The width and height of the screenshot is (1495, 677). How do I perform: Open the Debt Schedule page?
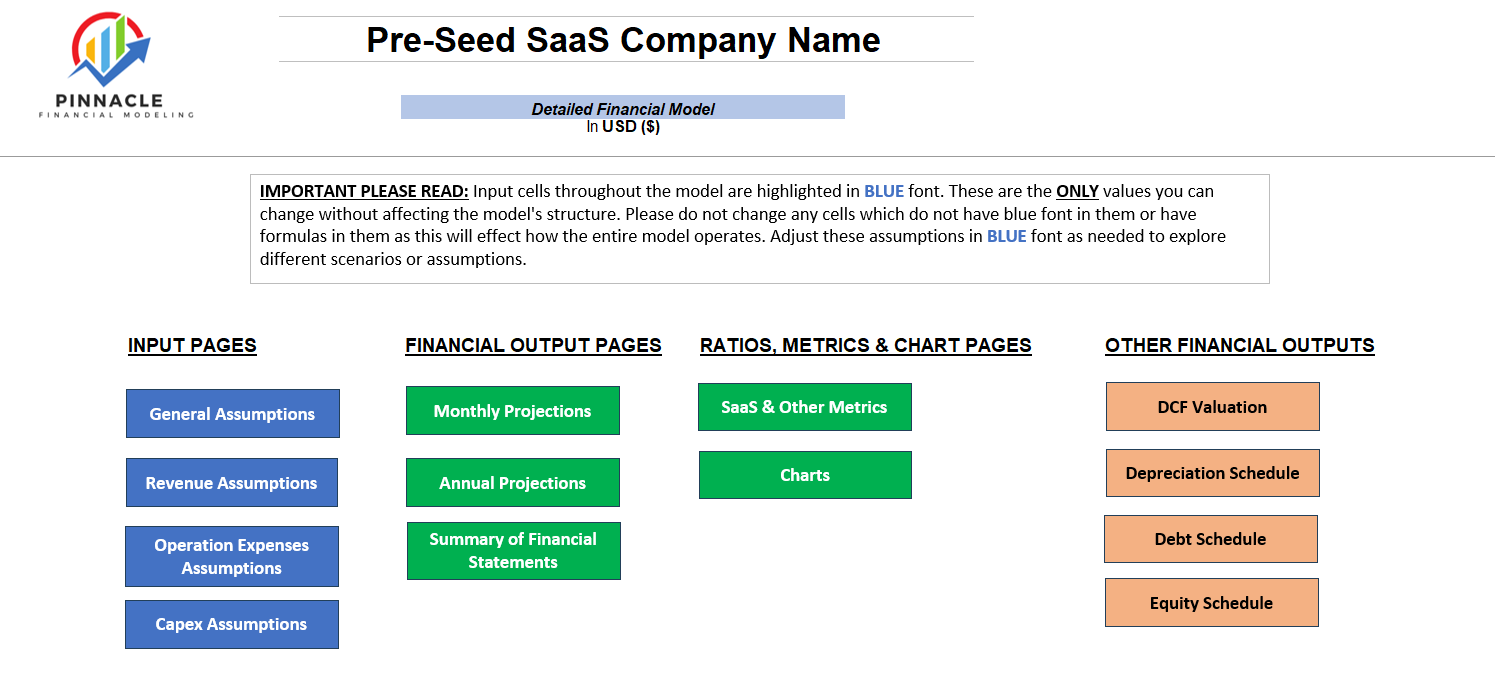pyautogui.click(x=1210, y=538)
